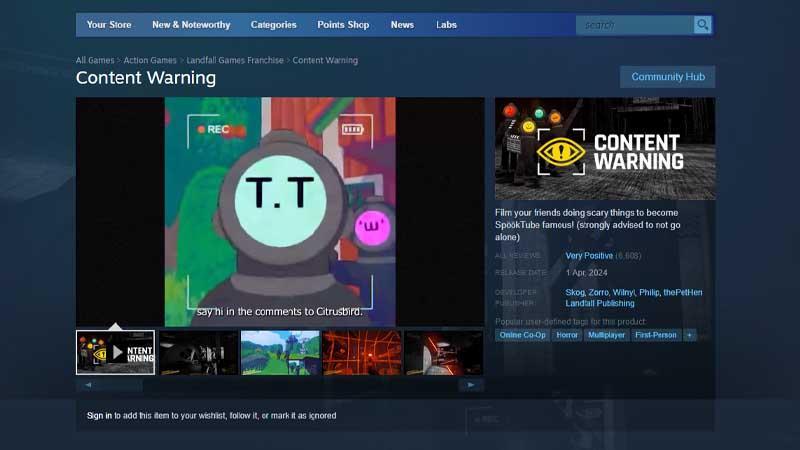Open the Action Games breadcrumb
Viewport: 800px width, 450px height.
tap(150, 60)
